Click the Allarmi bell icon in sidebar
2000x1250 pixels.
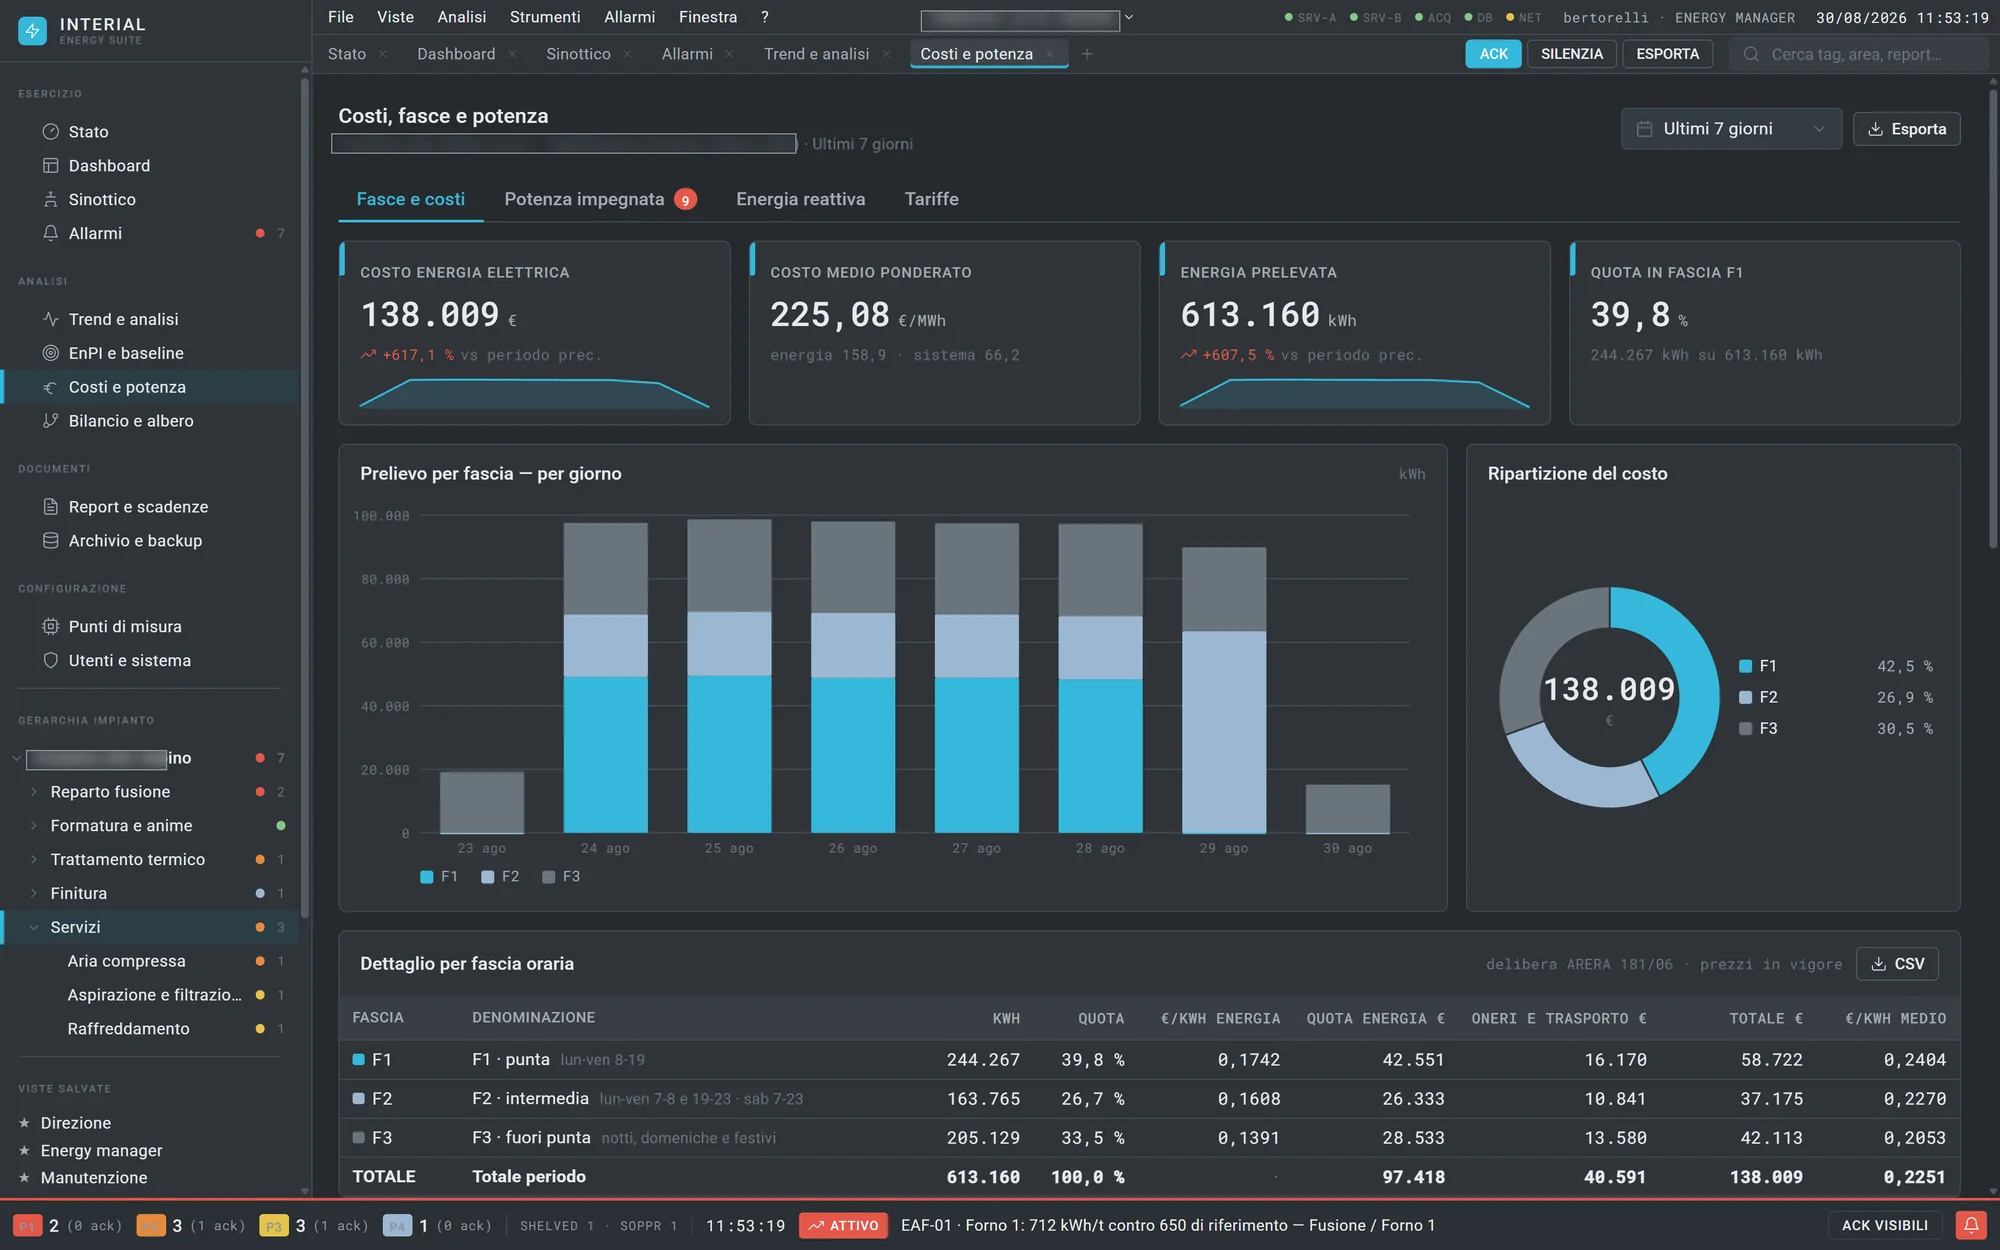[50, 233]
